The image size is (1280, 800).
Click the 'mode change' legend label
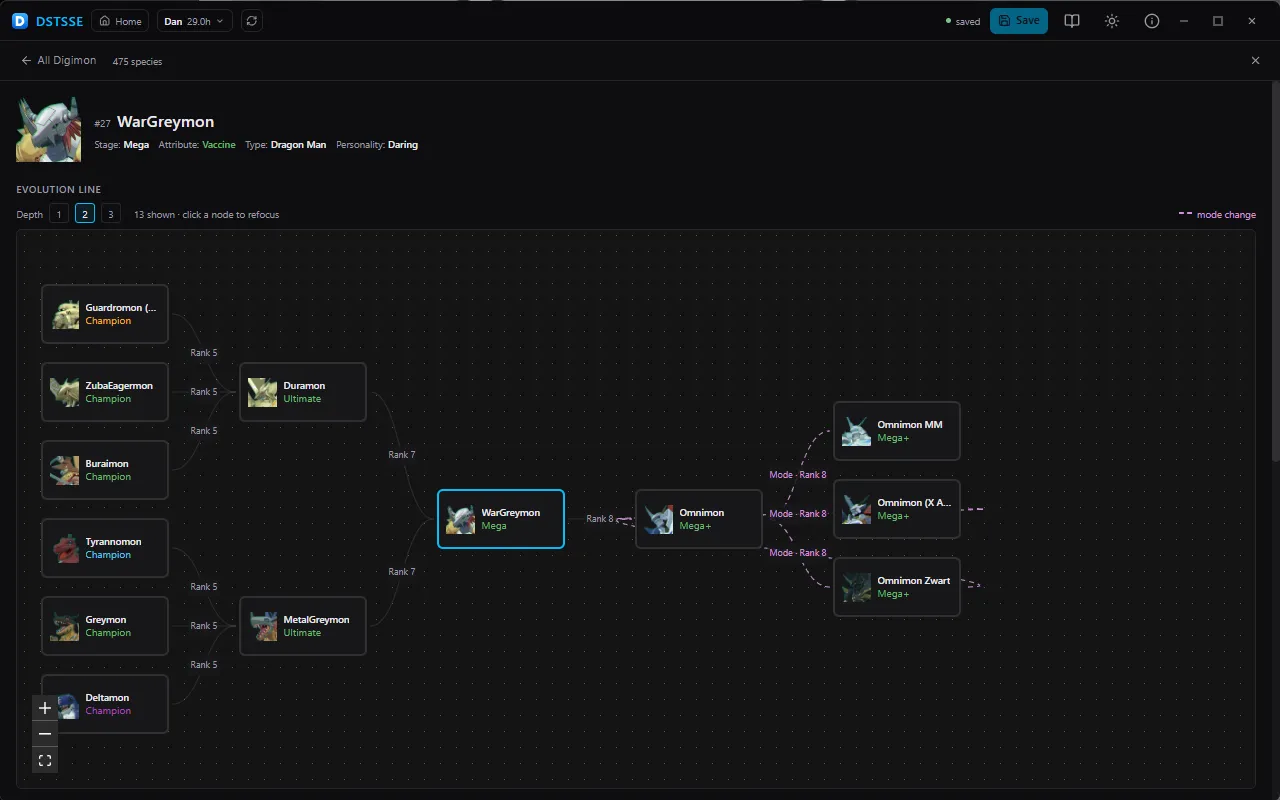pos(1226,215)
